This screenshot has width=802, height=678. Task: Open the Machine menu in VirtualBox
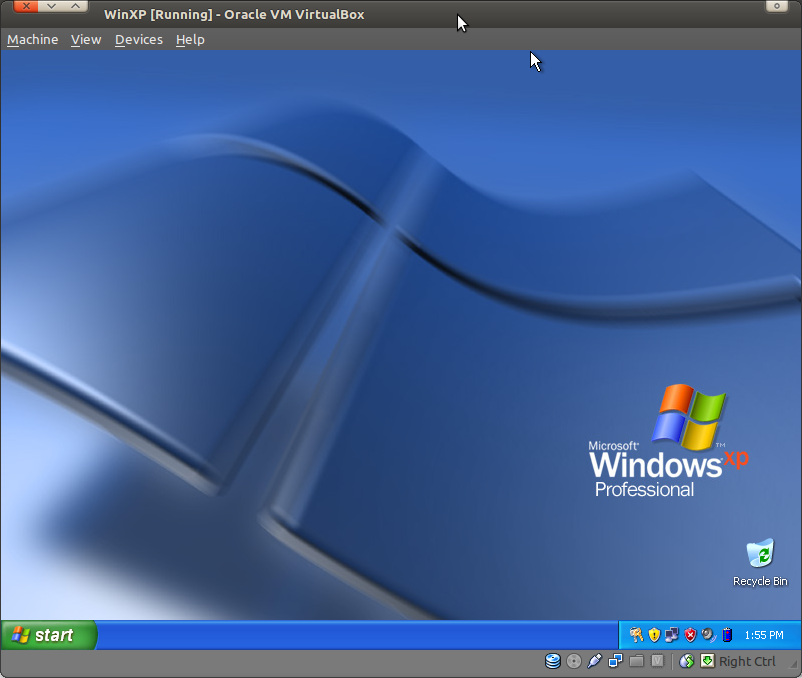32,39
